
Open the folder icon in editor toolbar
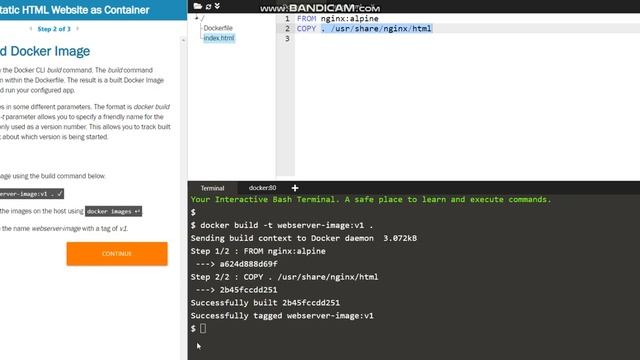[198, 6]
